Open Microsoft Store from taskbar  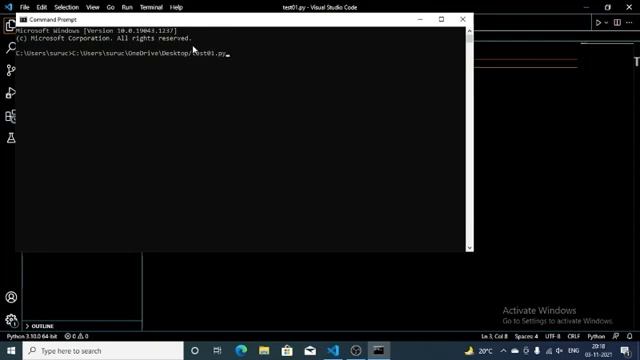287,351
